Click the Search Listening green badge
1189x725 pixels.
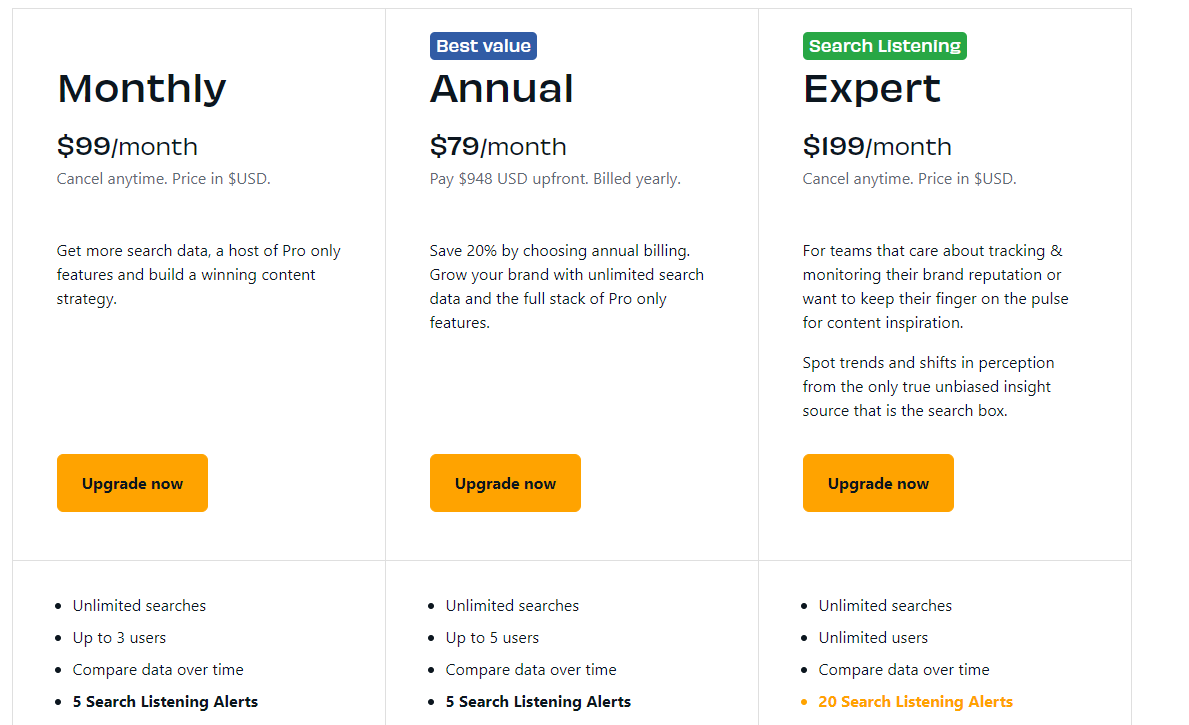coord(884,46)
